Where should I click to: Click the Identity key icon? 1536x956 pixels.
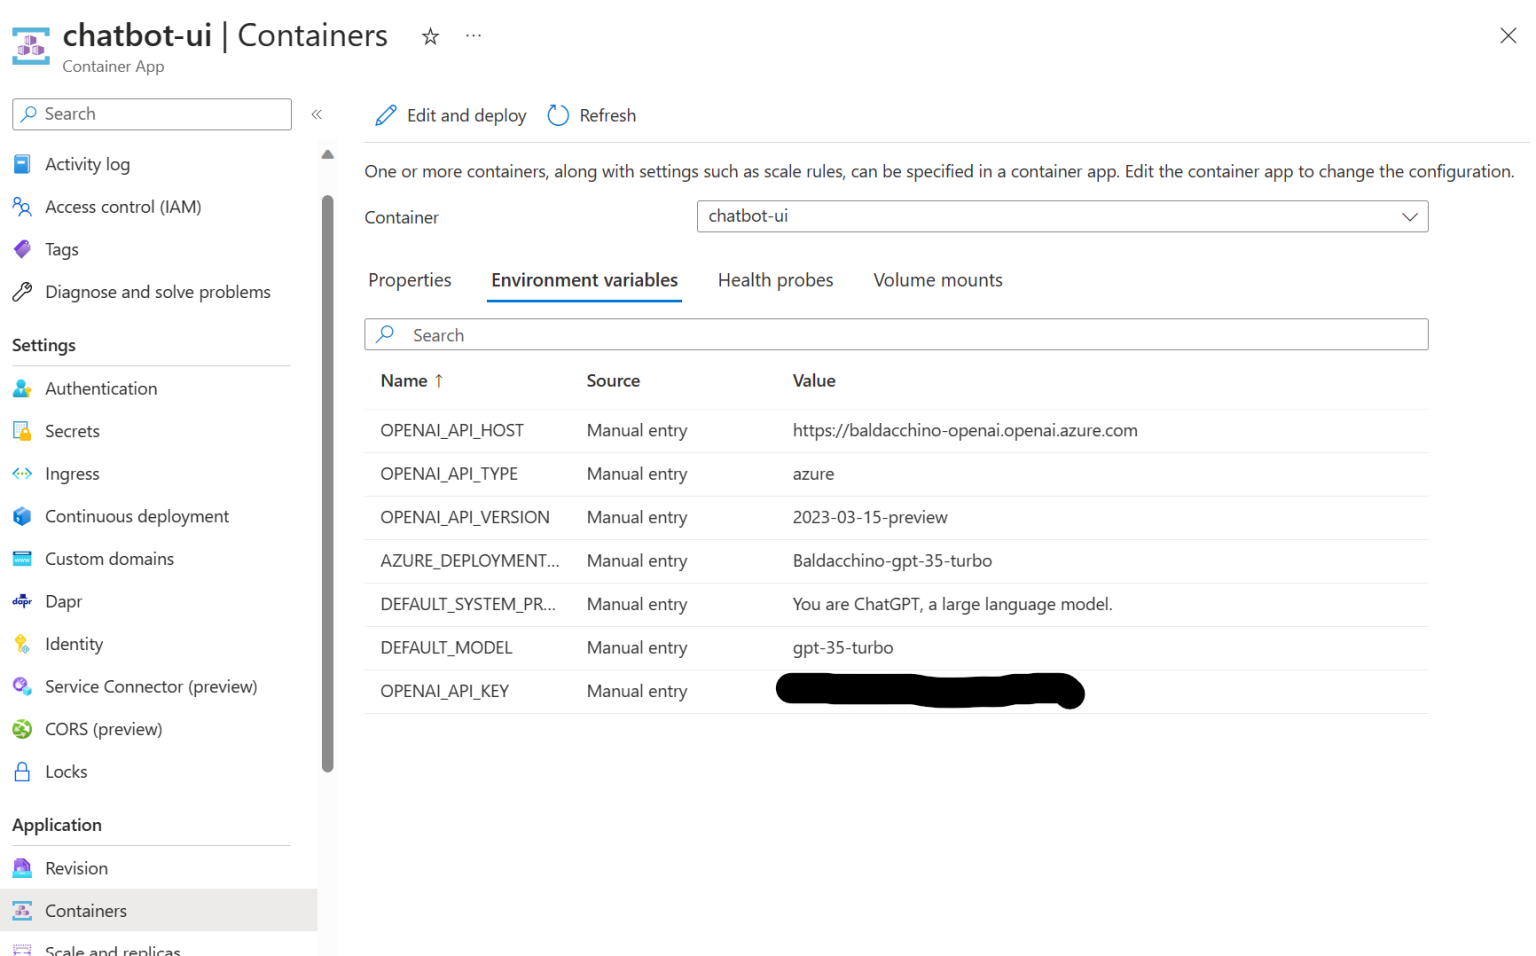coord(22,643)
